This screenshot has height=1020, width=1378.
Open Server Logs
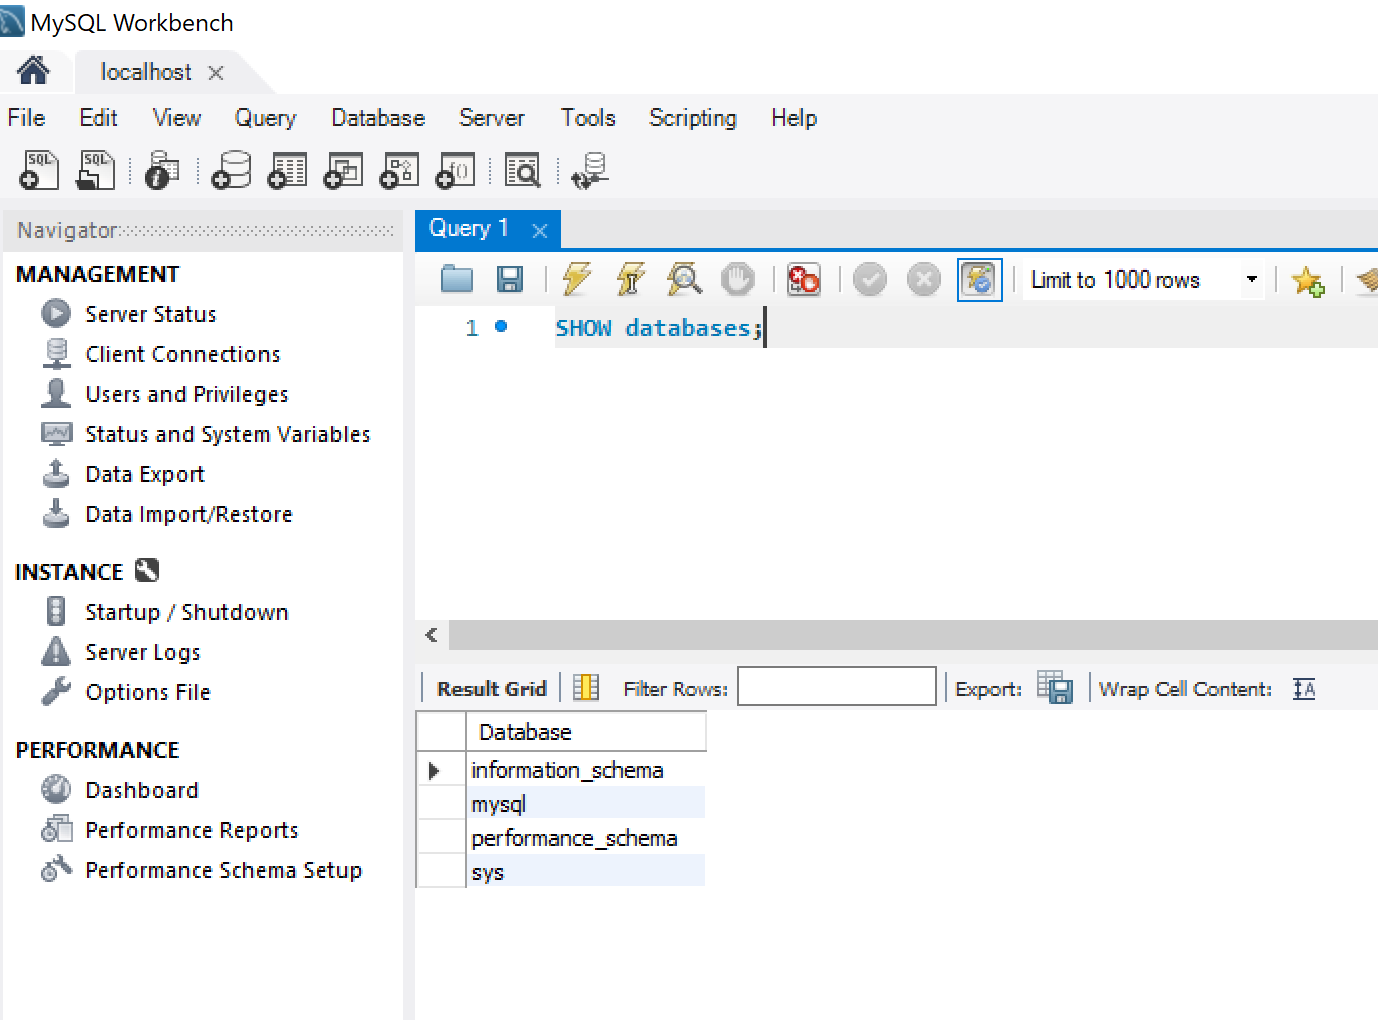tap(143, 652)
